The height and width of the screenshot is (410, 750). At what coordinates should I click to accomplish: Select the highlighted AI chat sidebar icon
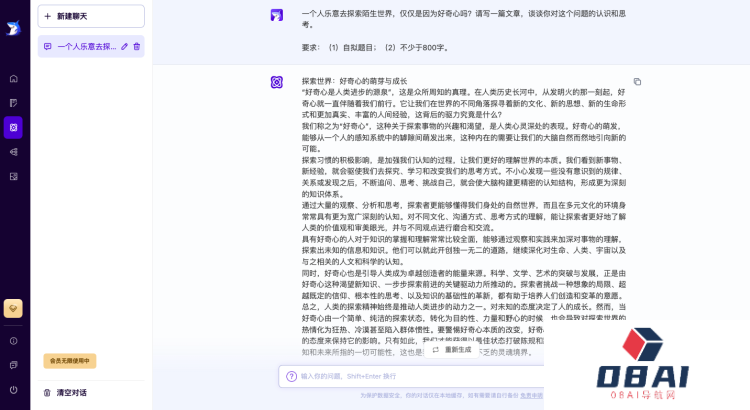(13, 128)
